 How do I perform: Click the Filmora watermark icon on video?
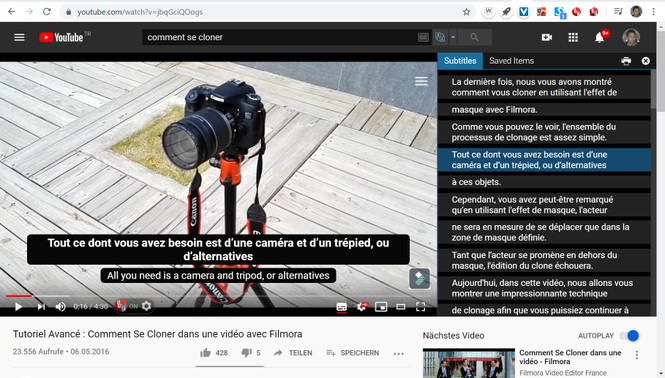tap(419, 279)
